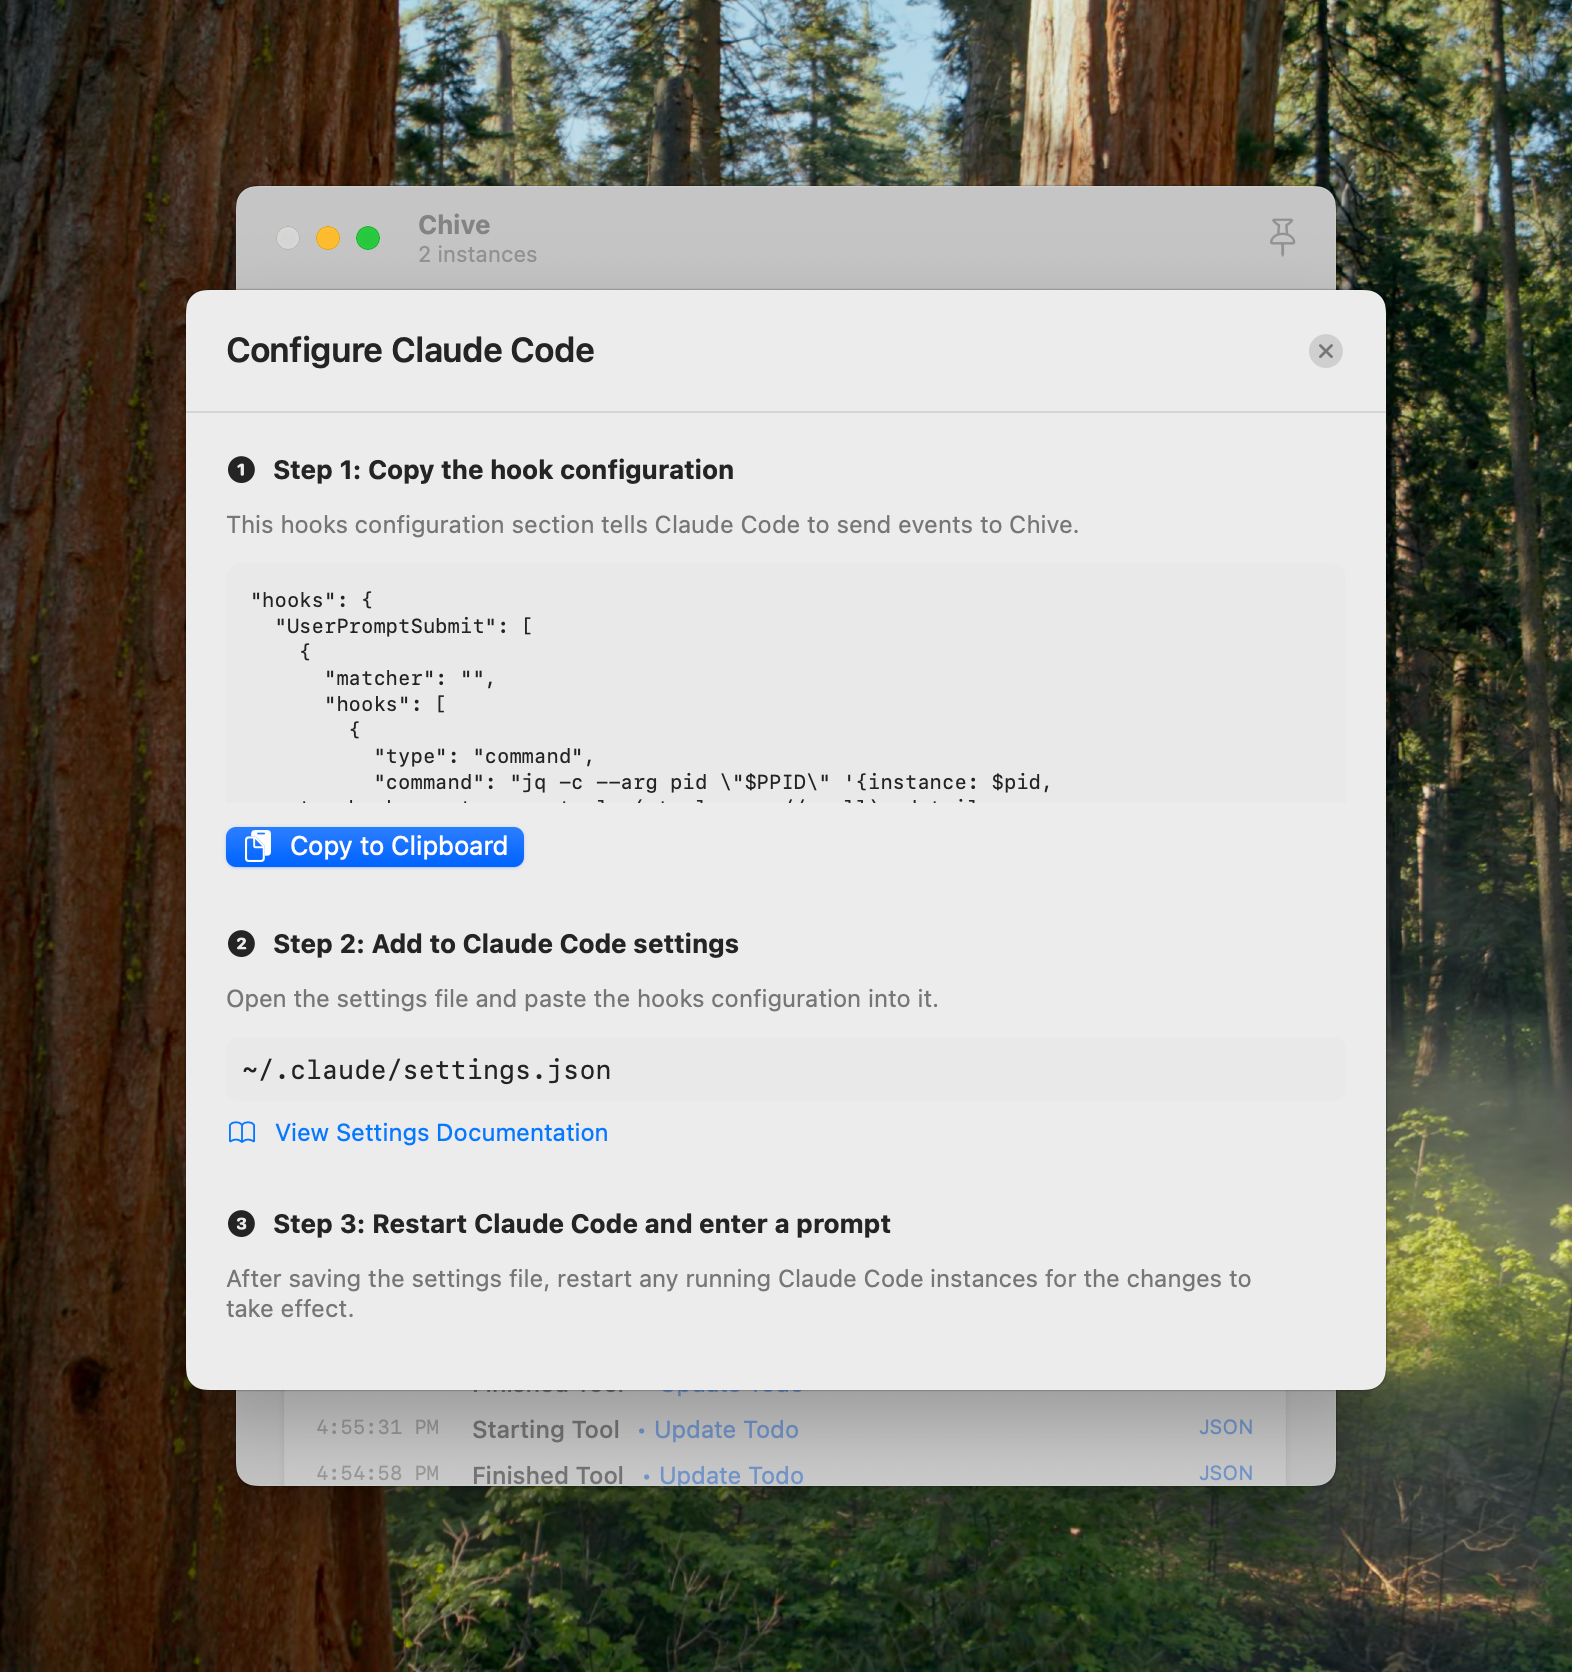Screen dimensions: 1572x1672
Task: Click the "2 instances" subtitle in Chive
Action: (x=478, y=255)
